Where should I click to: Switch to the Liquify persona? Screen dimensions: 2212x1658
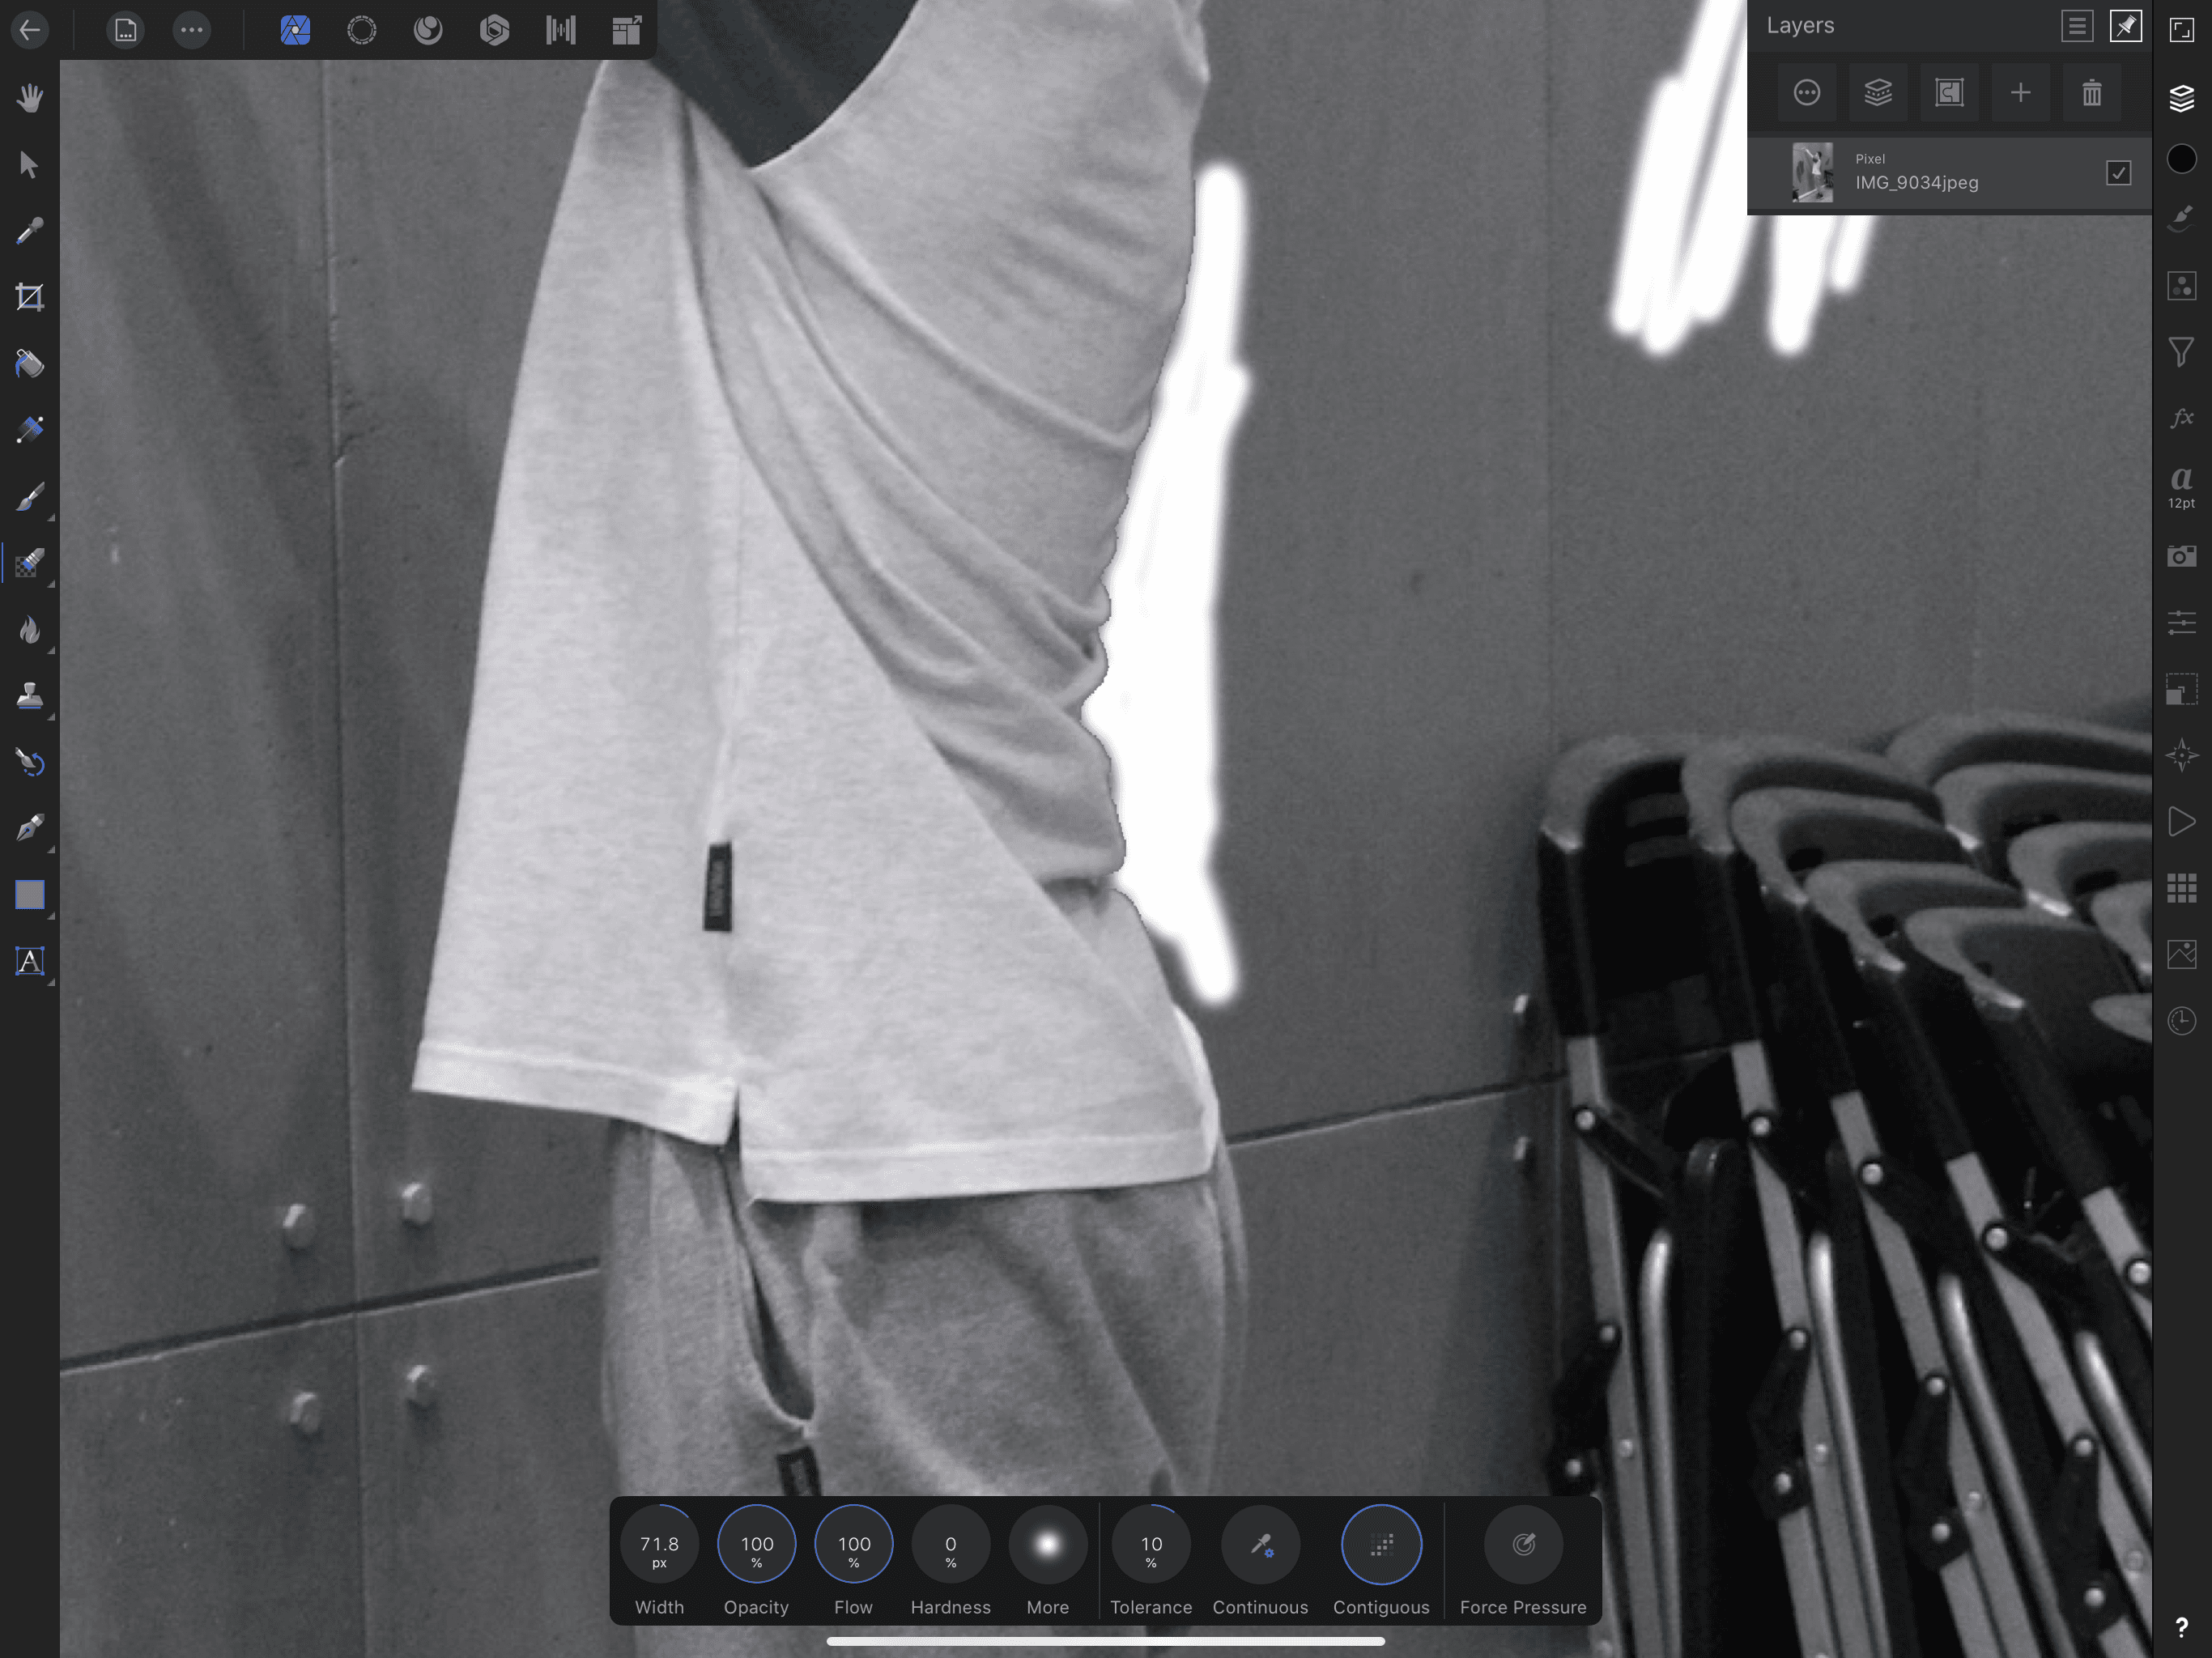428,30
